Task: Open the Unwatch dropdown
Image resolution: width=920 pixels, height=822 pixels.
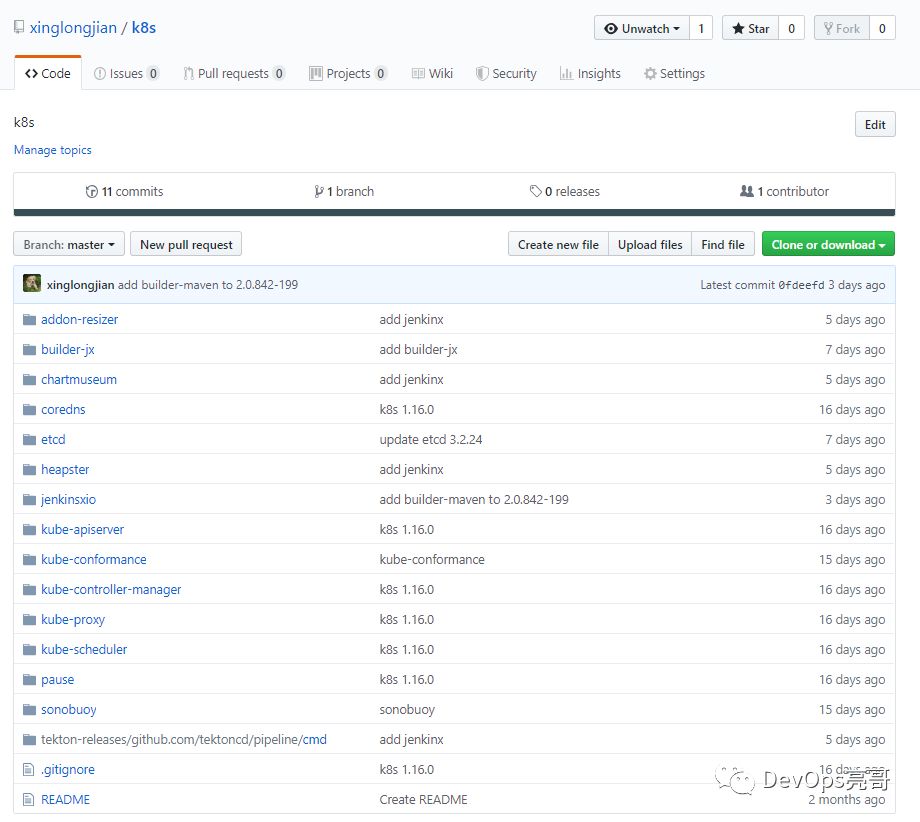Action: click(x=642, y=28)
